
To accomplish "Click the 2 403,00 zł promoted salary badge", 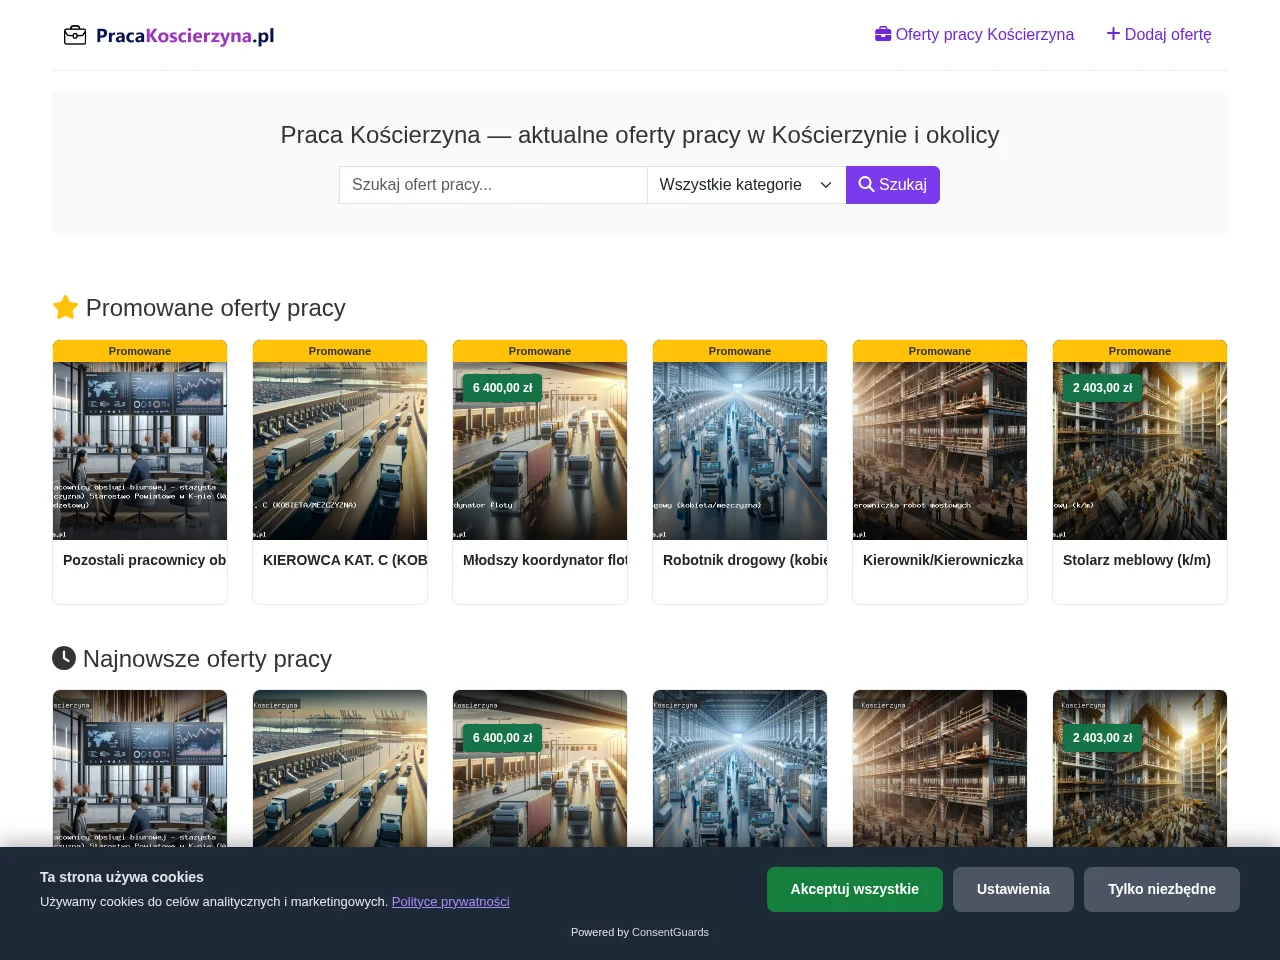I will (1103, 388).
